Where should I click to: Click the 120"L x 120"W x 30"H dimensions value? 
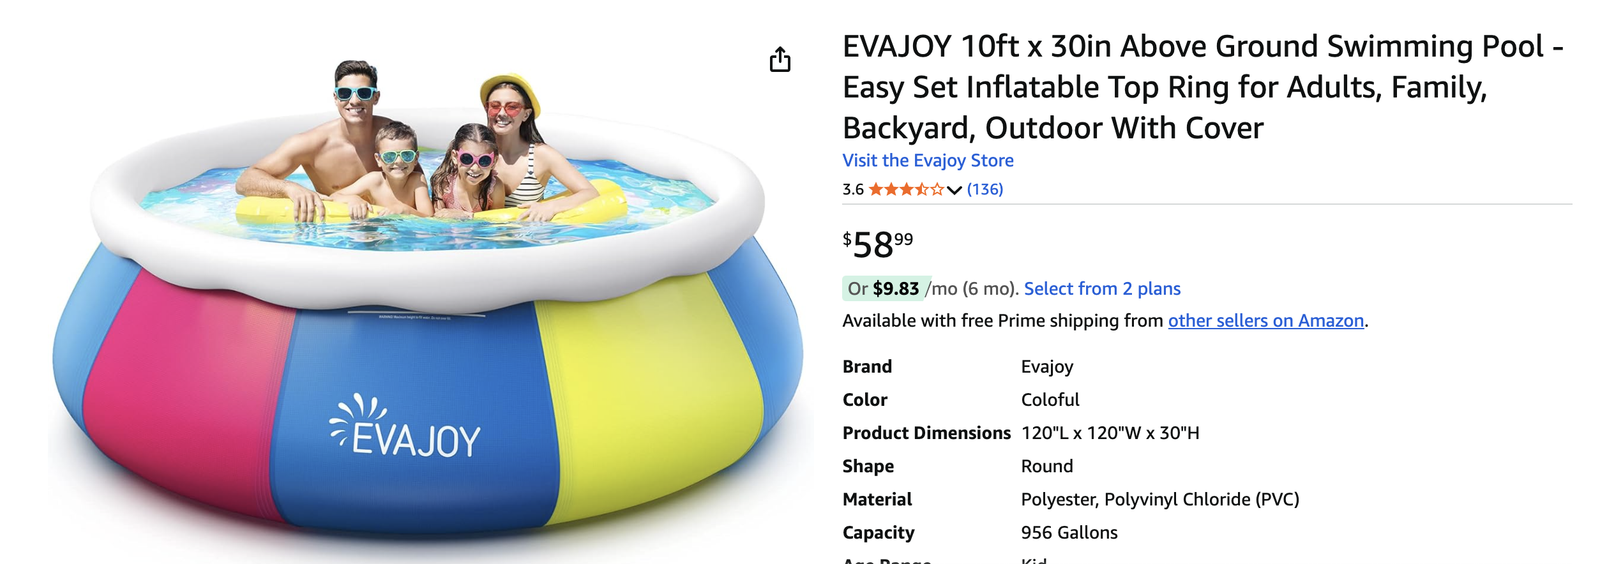coord(1110,433)
